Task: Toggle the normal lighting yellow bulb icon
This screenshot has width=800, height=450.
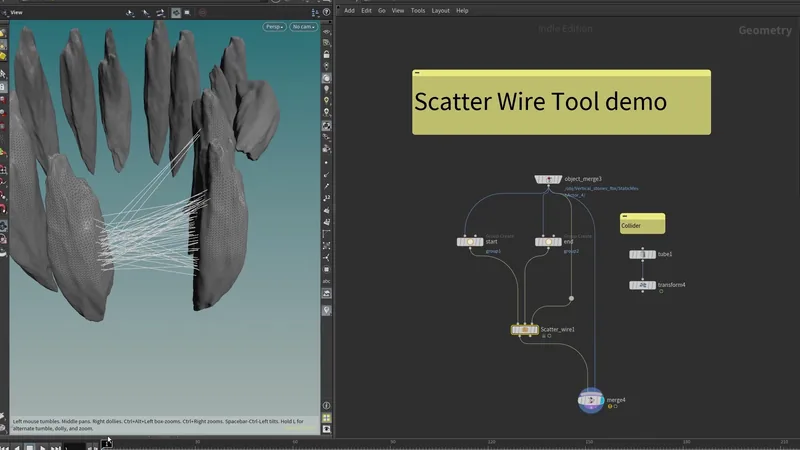Action: [x=327, y=101]
